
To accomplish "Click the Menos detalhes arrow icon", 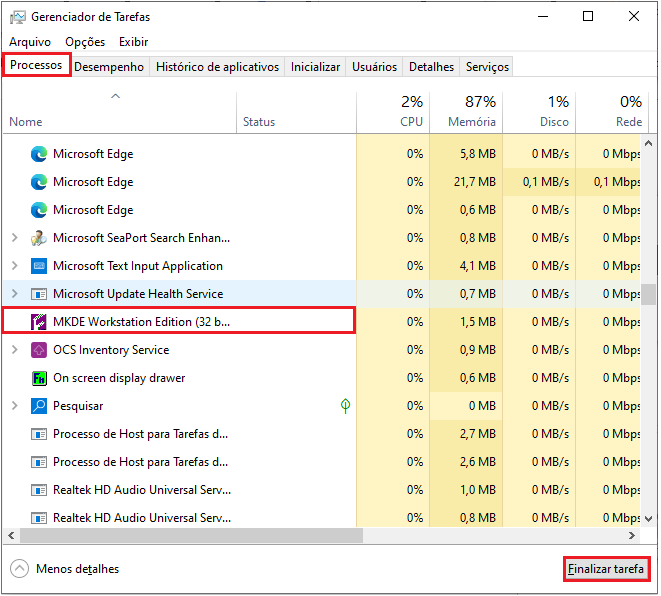I will click(x=19, y=569).
